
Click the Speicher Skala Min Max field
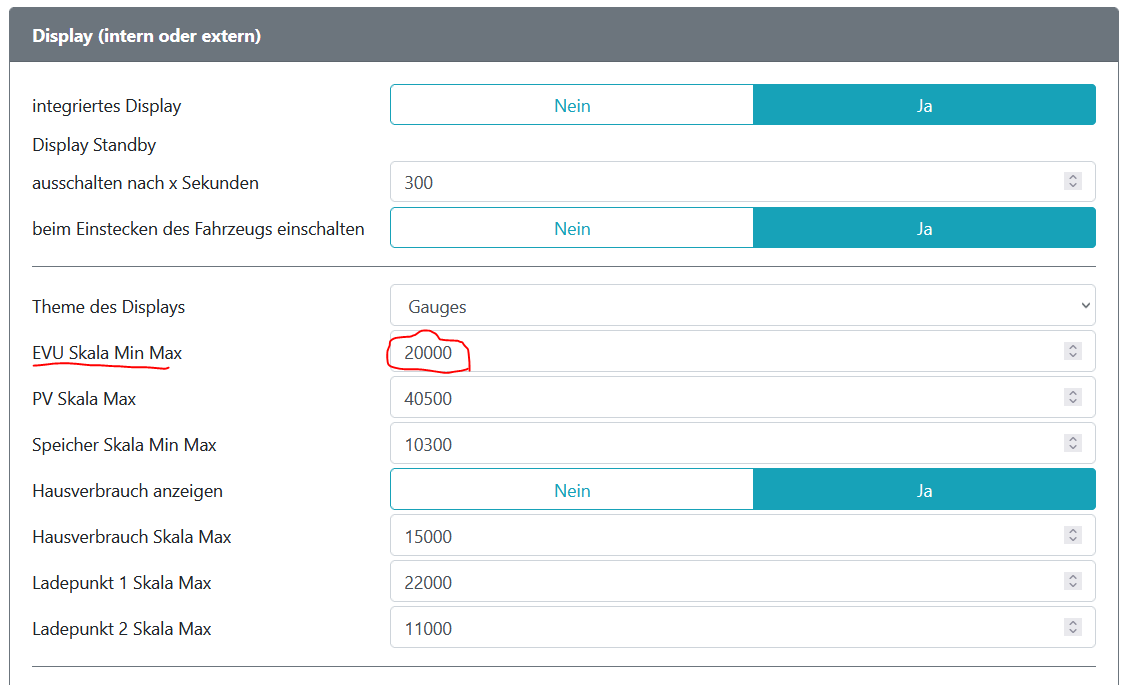pyautogui.click(x=725, y=445)
